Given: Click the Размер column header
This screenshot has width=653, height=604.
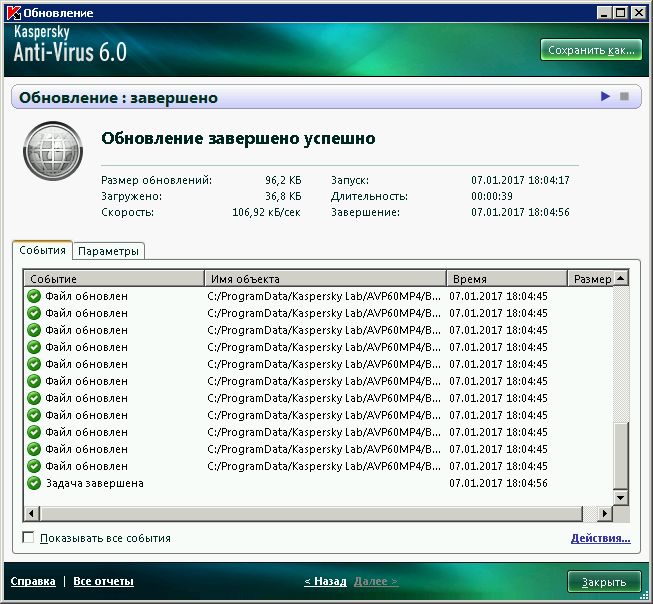Looking at the screenshot, I should [x=591, y=279].
